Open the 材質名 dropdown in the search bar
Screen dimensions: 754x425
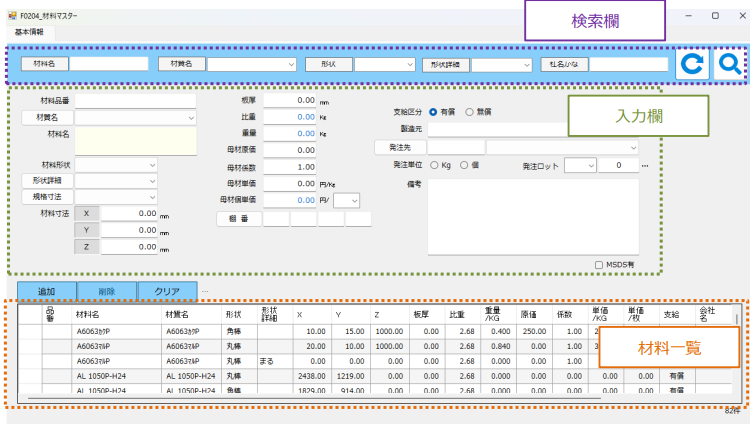pos(291,64)
